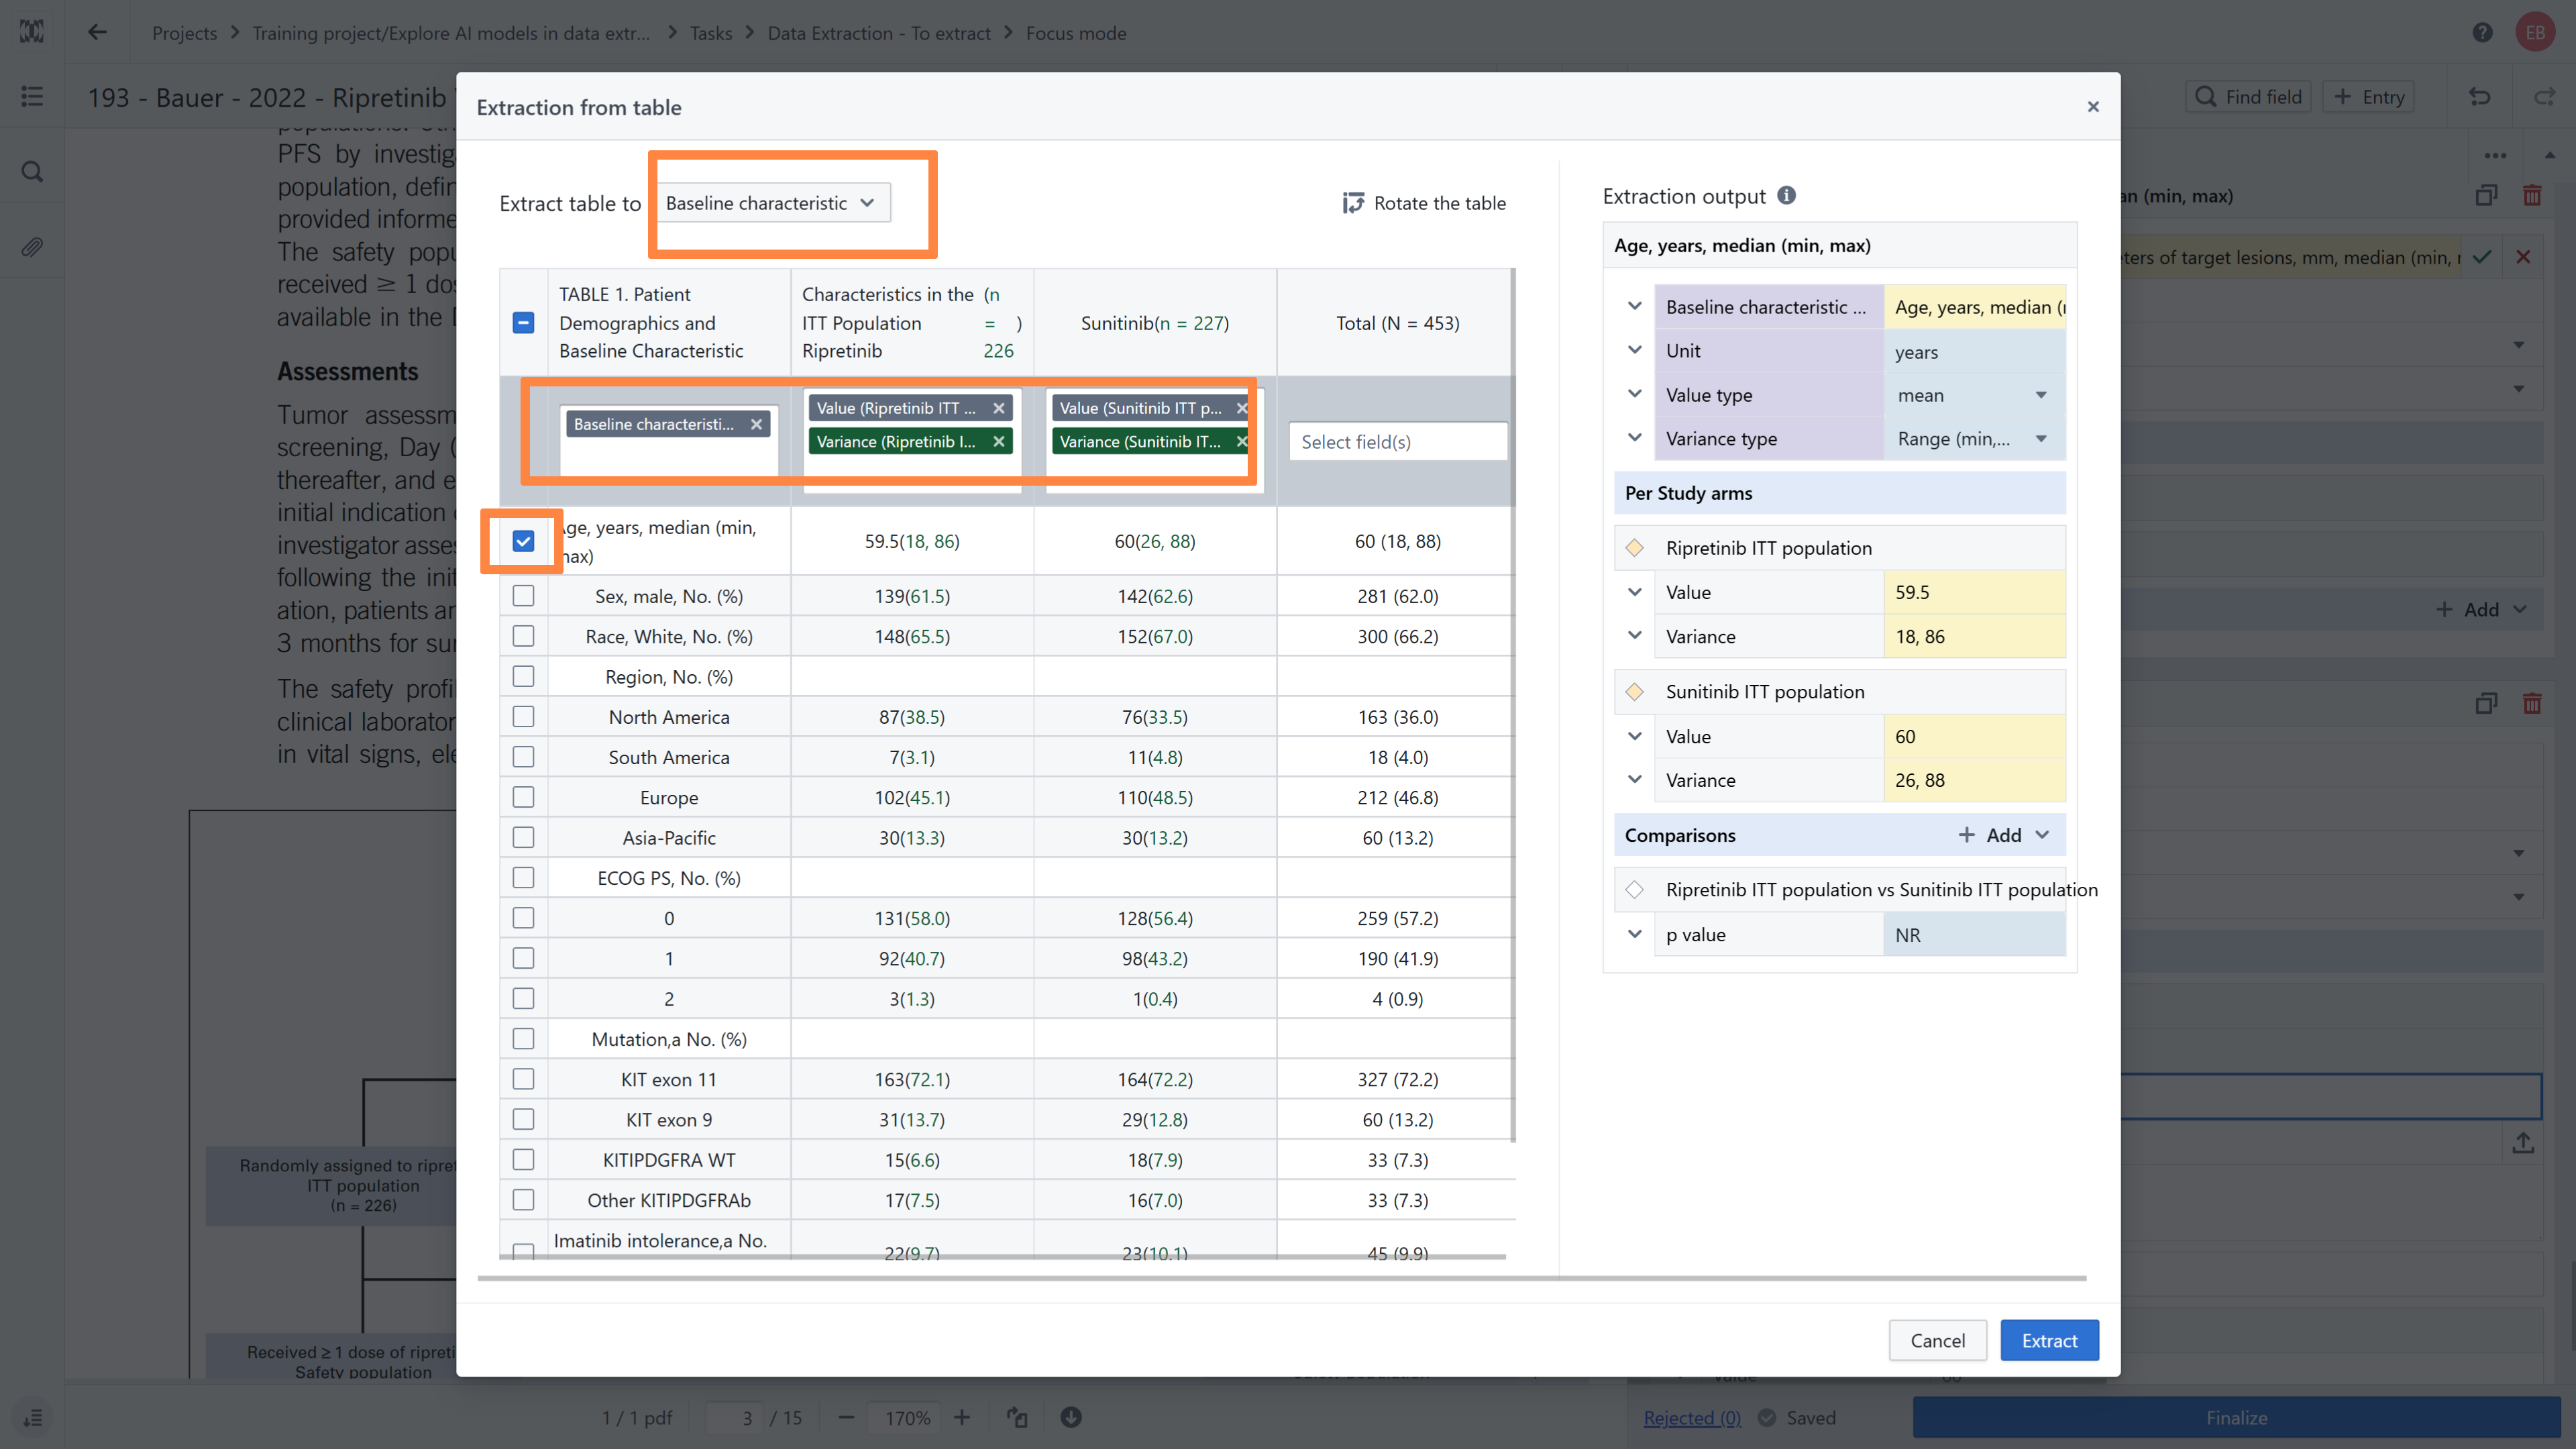Click the Sunitinib ITT population diamond icon
The width and height of the screenshot is (2576, 1449).
coord(1634,692)
